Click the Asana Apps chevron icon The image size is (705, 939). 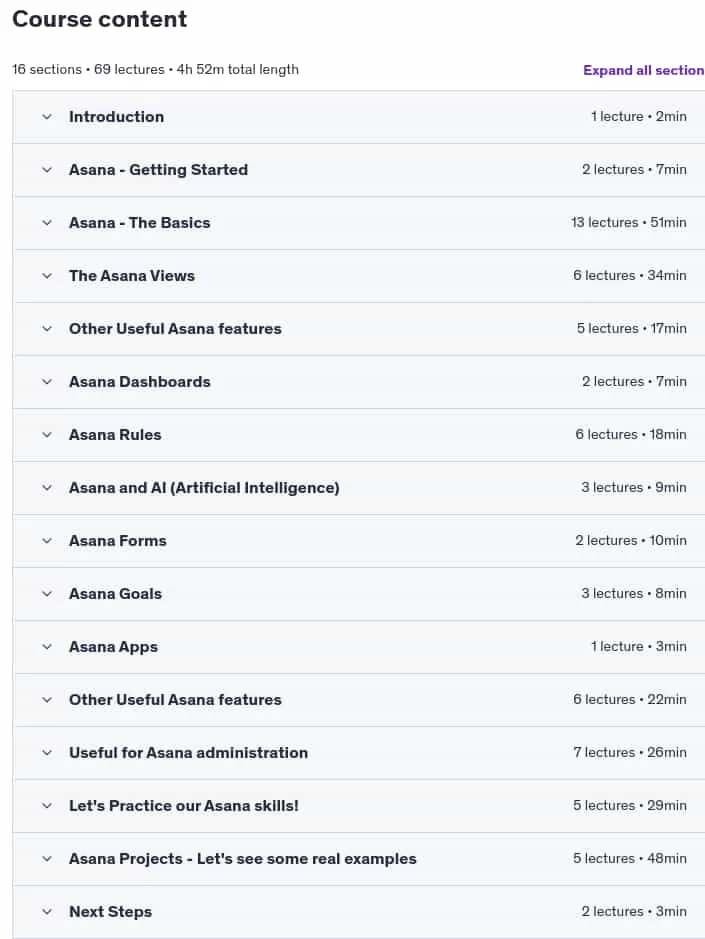47,647
